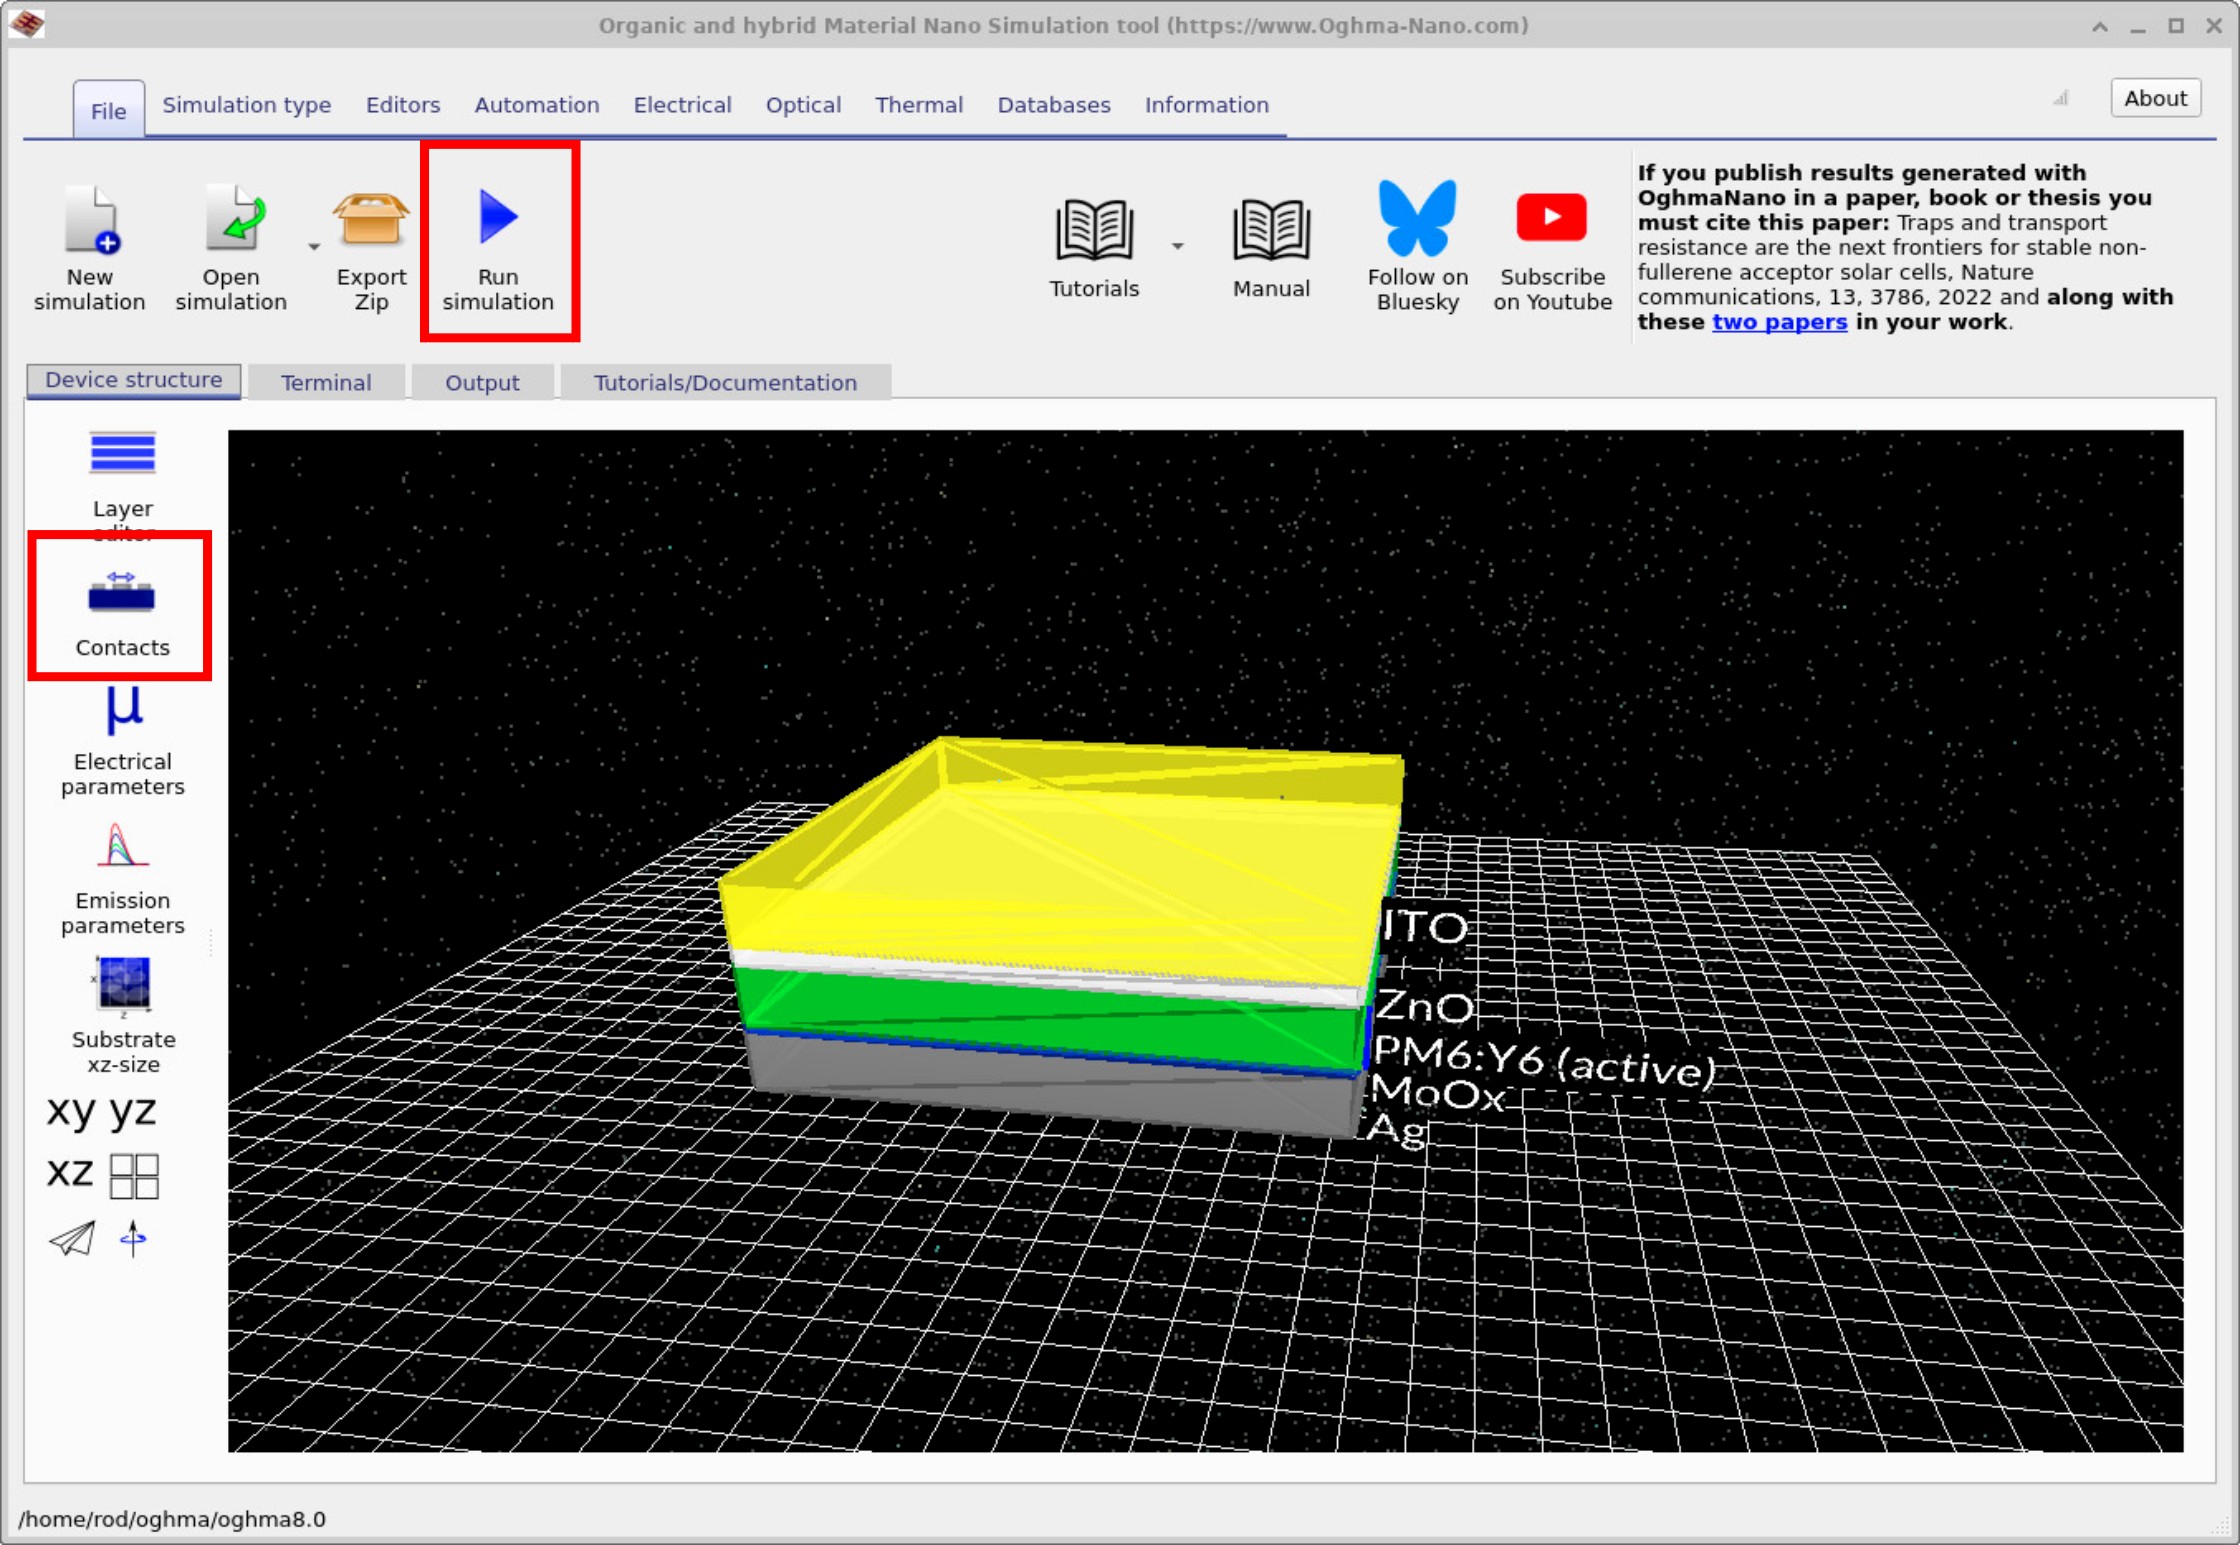Open an existing simulation
This screenshot has width=2240, height=1545.
pos(231,243)
